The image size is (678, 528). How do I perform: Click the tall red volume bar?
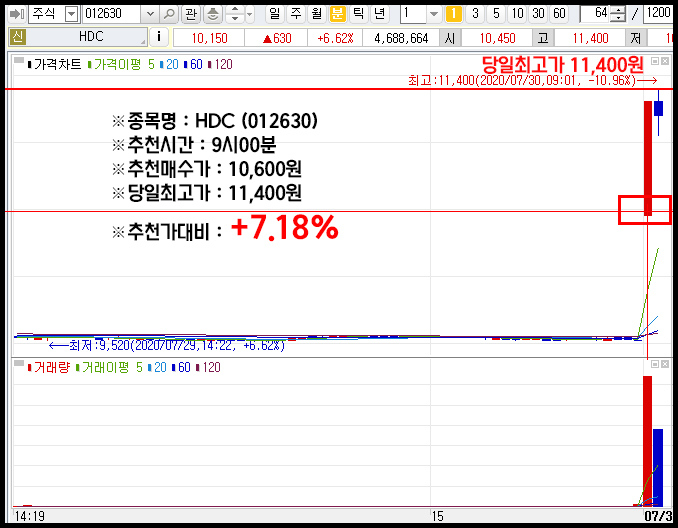pos(647,441)
